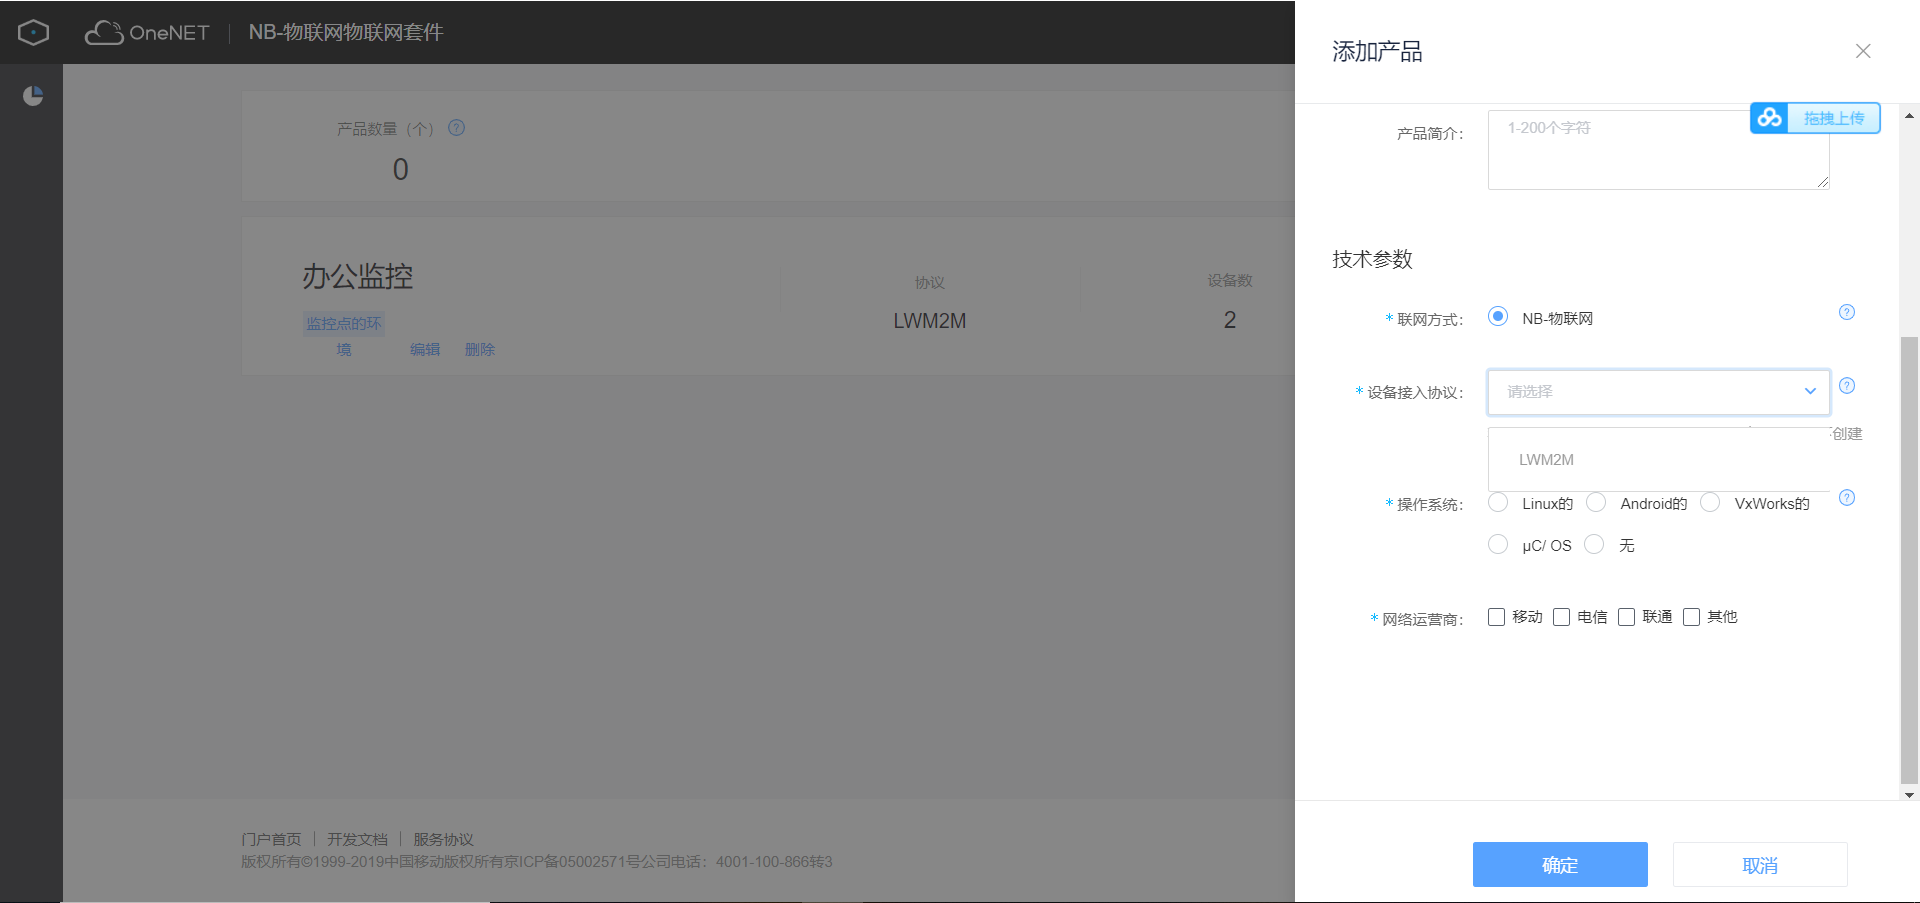1920x903 pixels.
Task: Click the 技术参数 section heading
Action: (x=1372, y=259)
